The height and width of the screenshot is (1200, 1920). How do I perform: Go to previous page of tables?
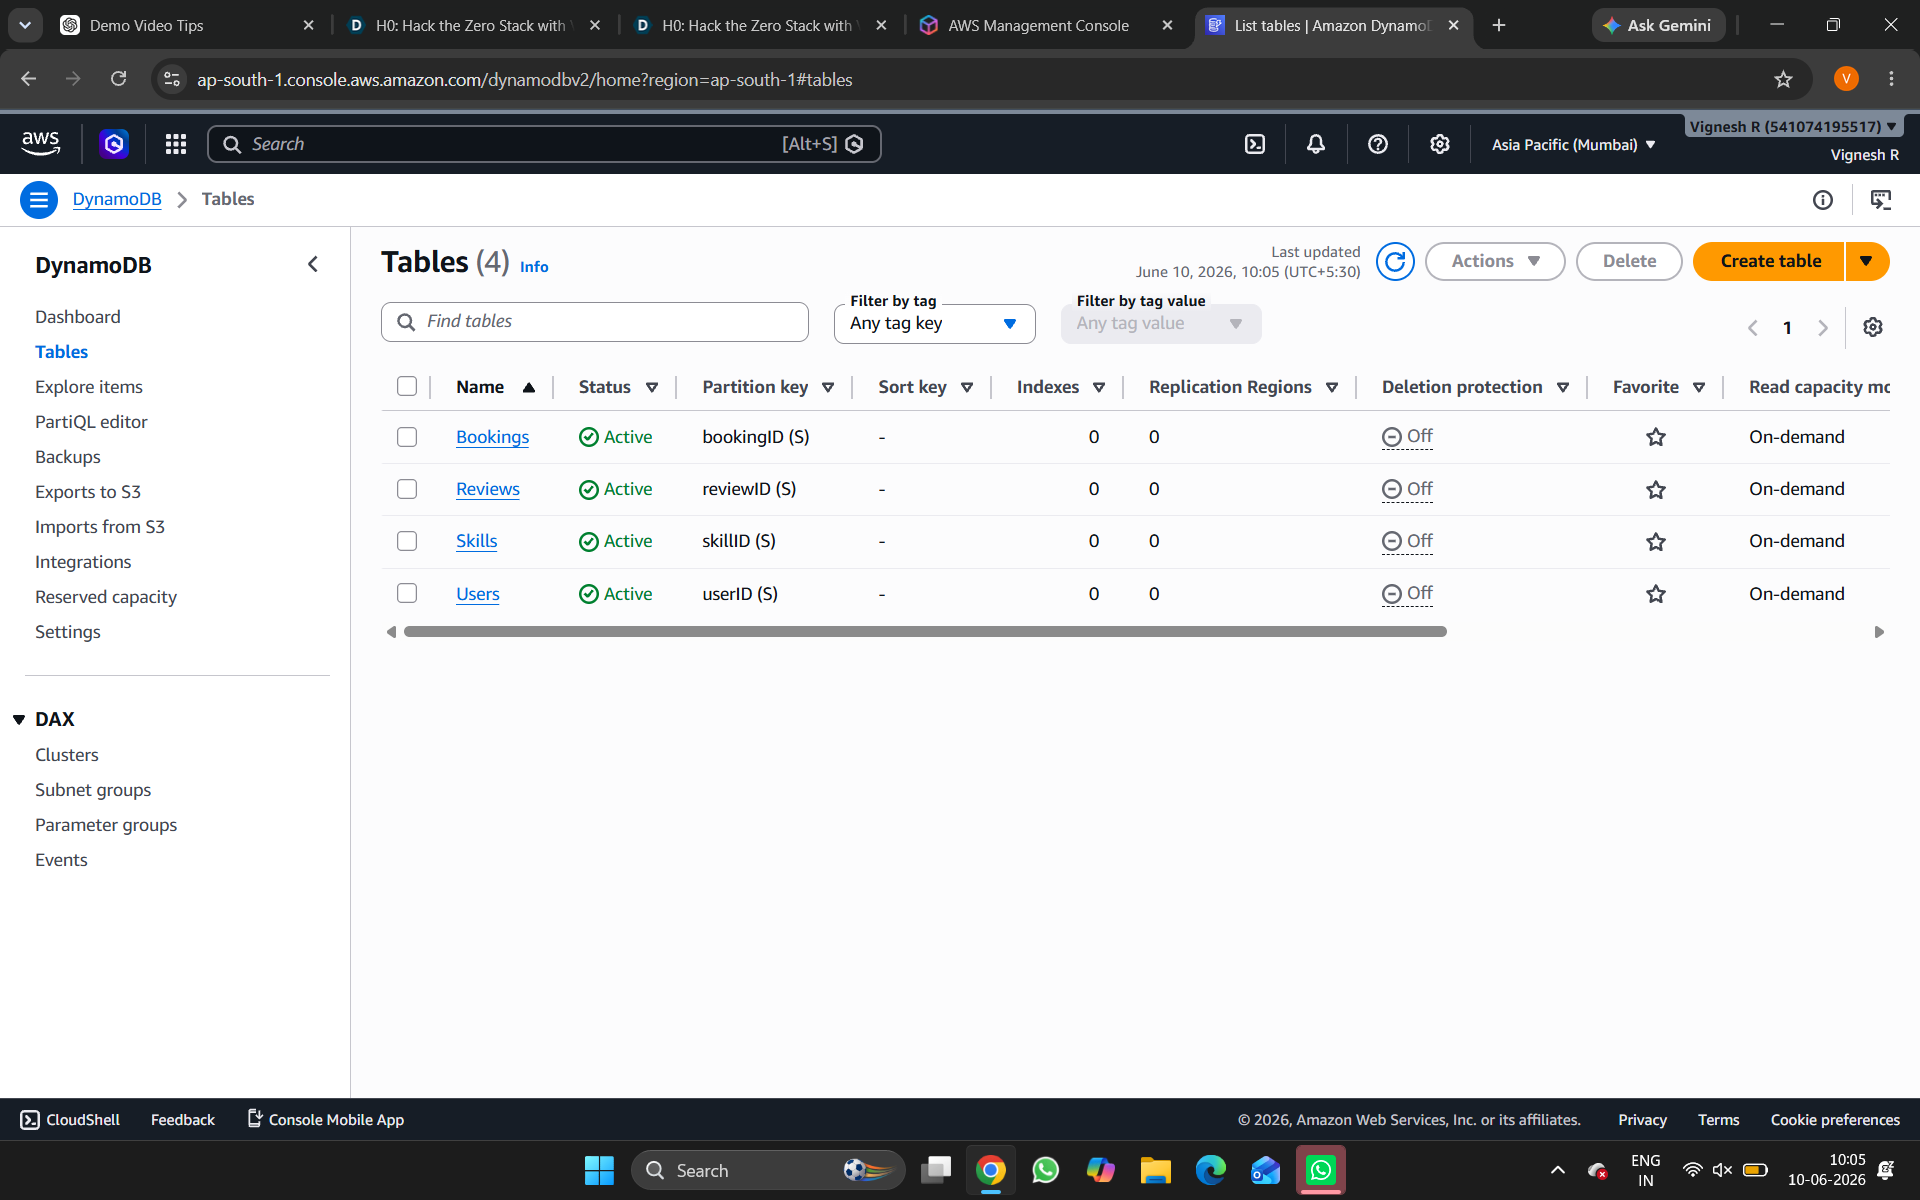click(x=1753, y=328)
